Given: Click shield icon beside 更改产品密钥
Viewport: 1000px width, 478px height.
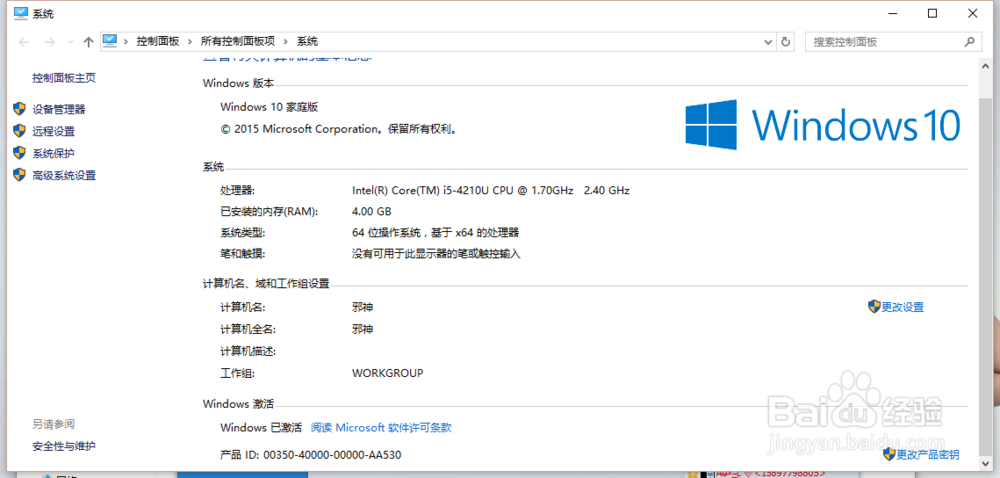Looking at the screenshot, I should (890, 454).
